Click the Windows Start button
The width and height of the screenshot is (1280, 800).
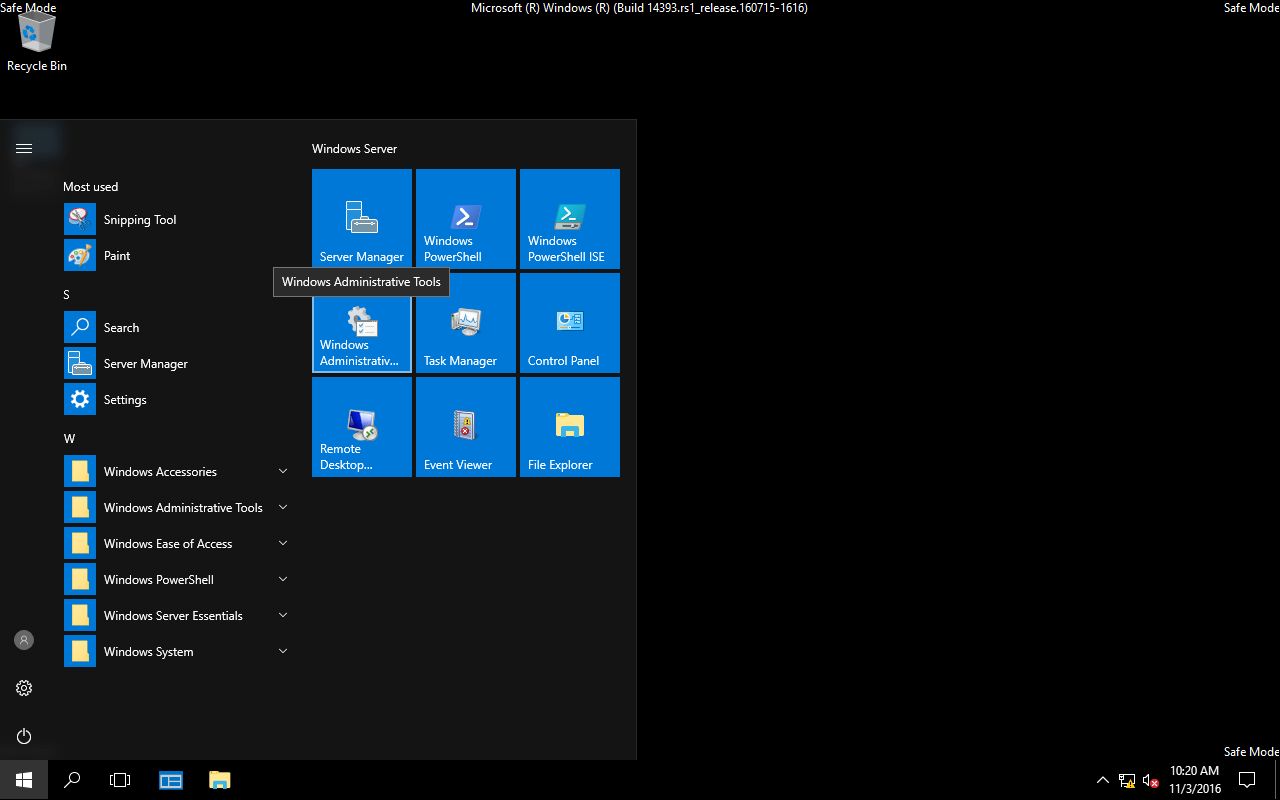(x=24, y=780)
